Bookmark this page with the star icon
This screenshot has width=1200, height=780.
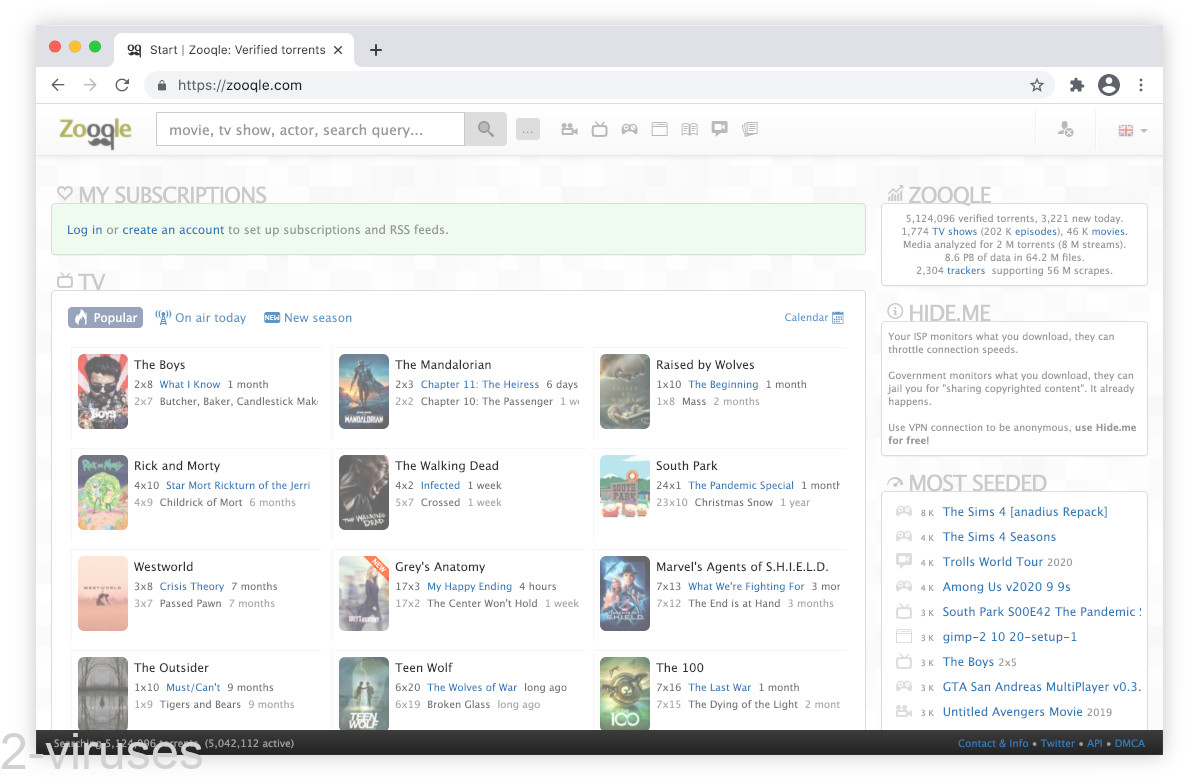[1037, 85]
